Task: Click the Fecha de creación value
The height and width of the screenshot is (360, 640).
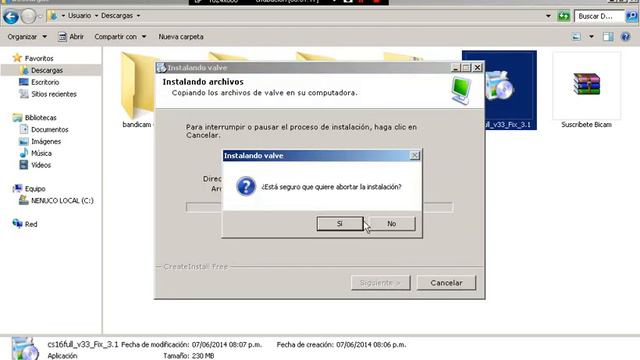Action: (x=371, y=344)
